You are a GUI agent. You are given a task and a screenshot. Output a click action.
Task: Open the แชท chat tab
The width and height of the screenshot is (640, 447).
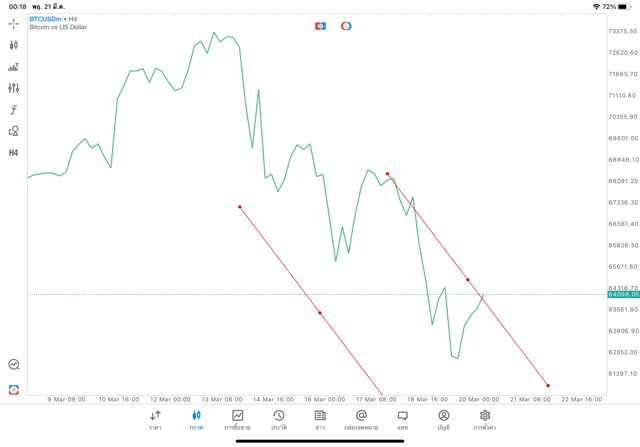pos(402,420)
